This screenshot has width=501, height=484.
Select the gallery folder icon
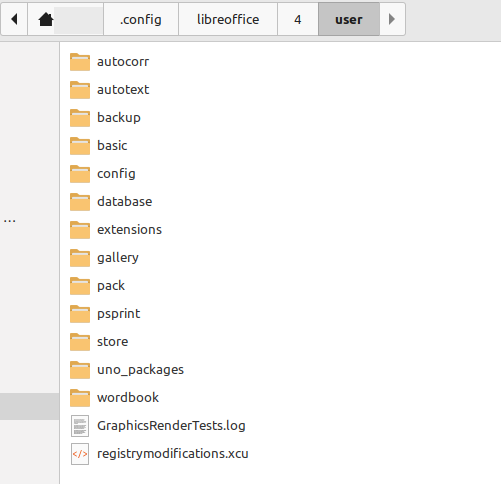[x=80, y=258]
